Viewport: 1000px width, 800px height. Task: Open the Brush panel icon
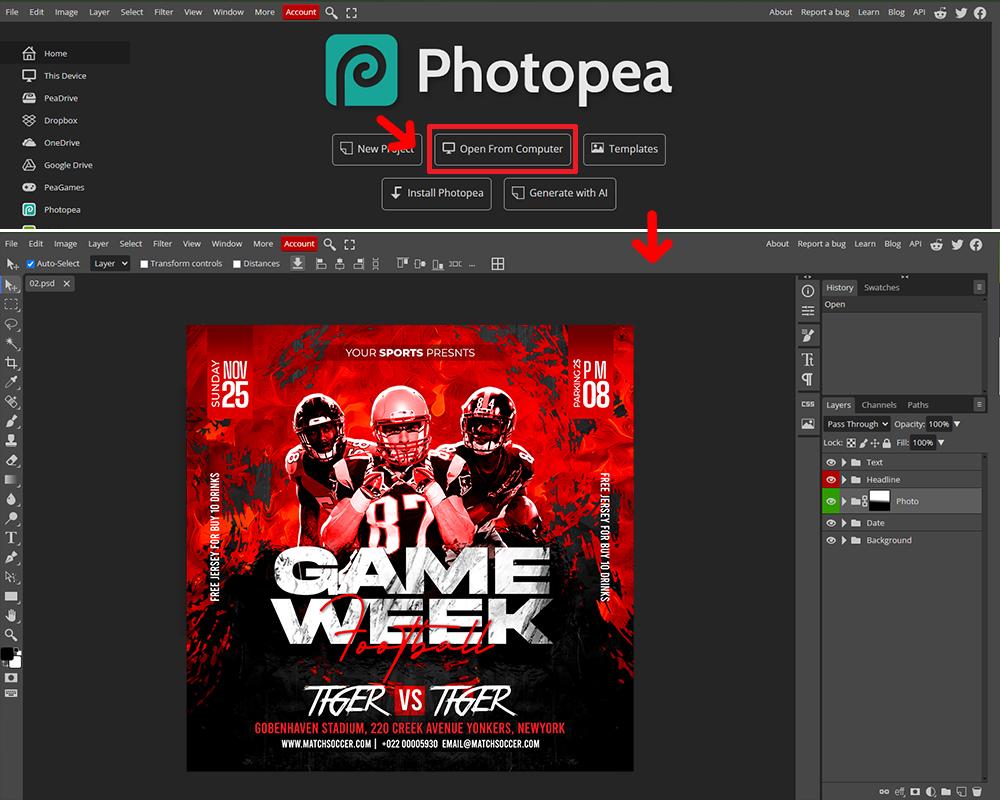(x=807, y=335)
